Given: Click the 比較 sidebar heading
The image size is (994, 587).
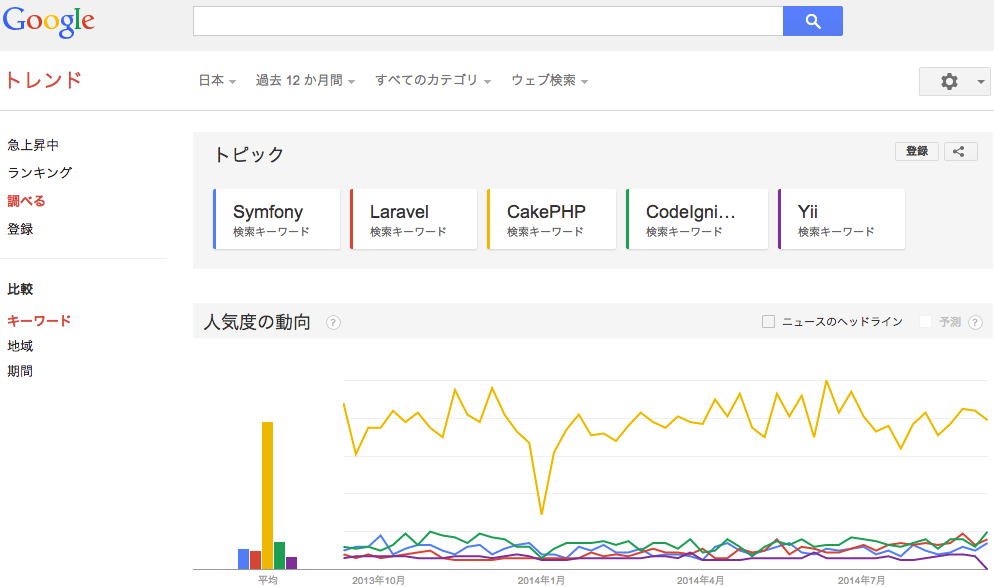Looking at the screenshot, I should 20,289.
